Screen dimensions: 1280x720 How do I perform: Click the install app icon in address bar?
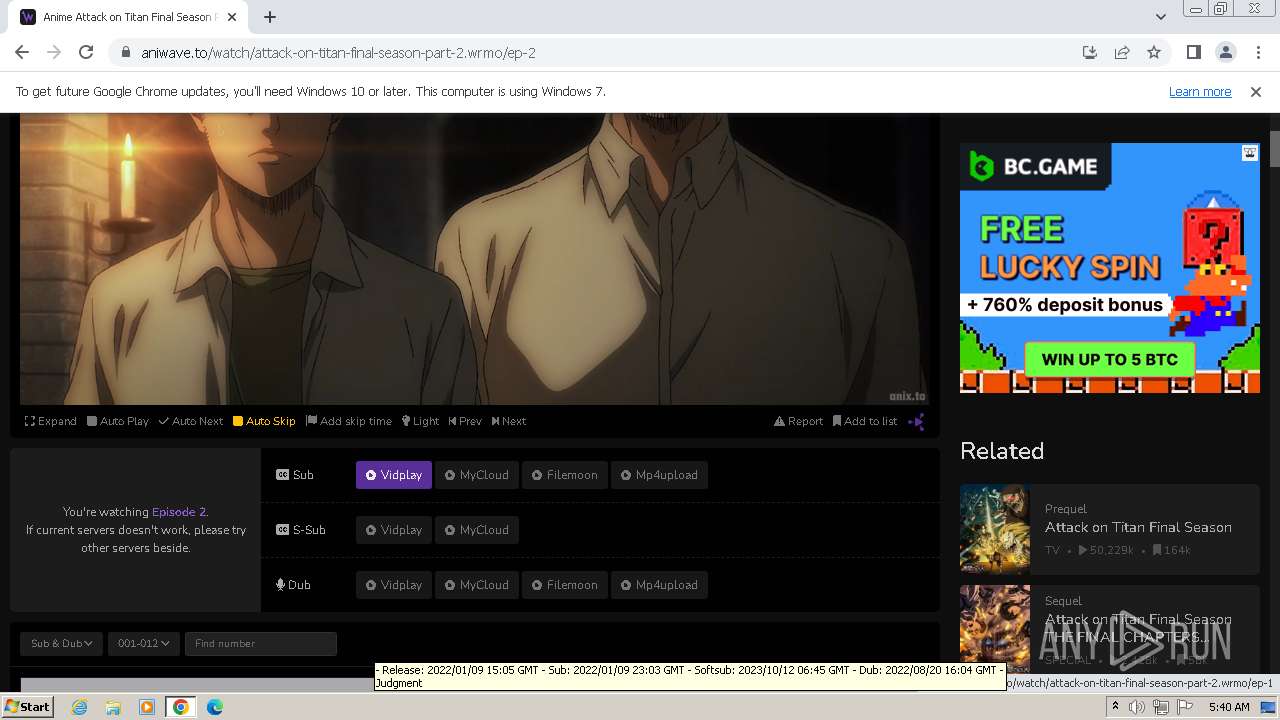point(1090,52)
